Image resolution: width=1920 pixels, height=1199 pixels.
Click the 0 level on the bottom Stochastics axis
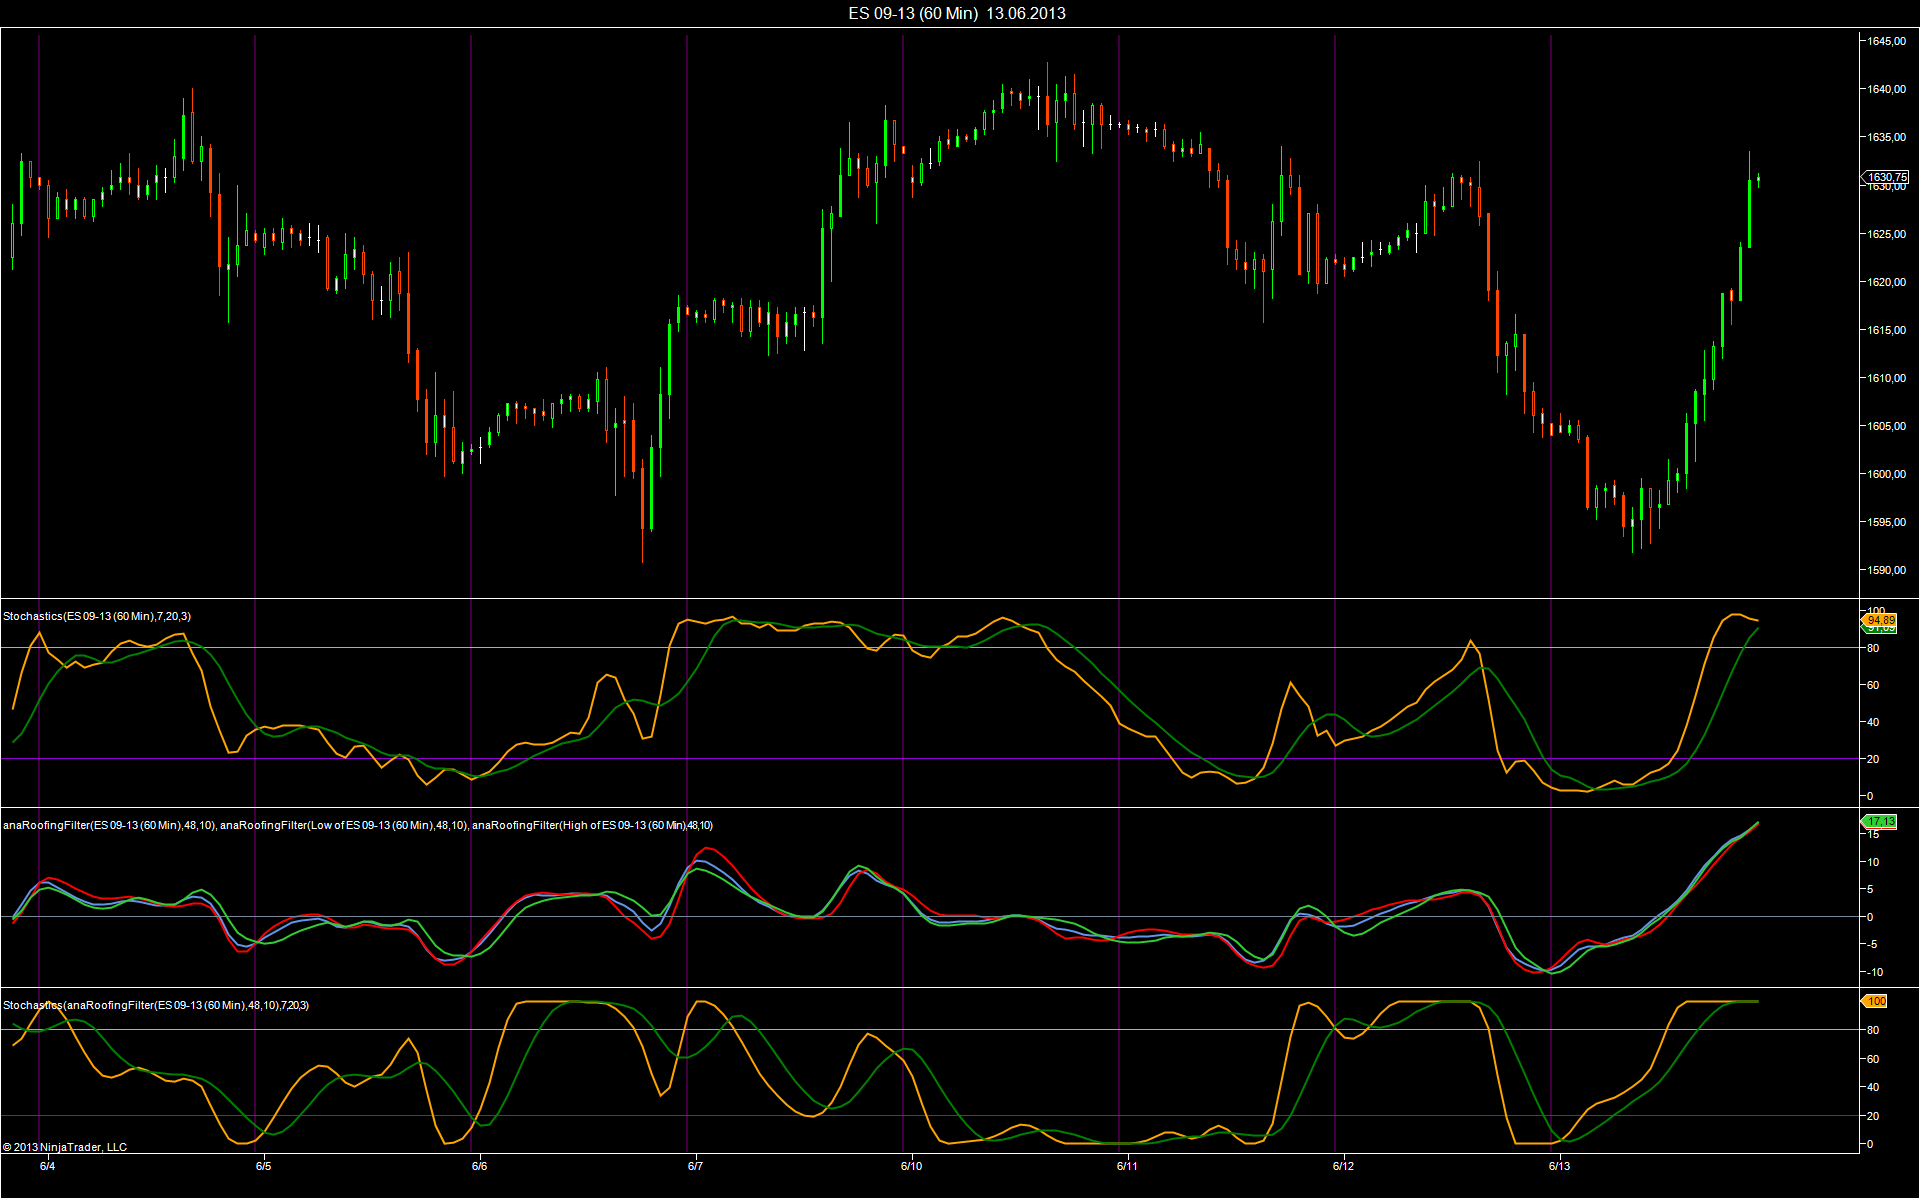coord(1870,1144)
